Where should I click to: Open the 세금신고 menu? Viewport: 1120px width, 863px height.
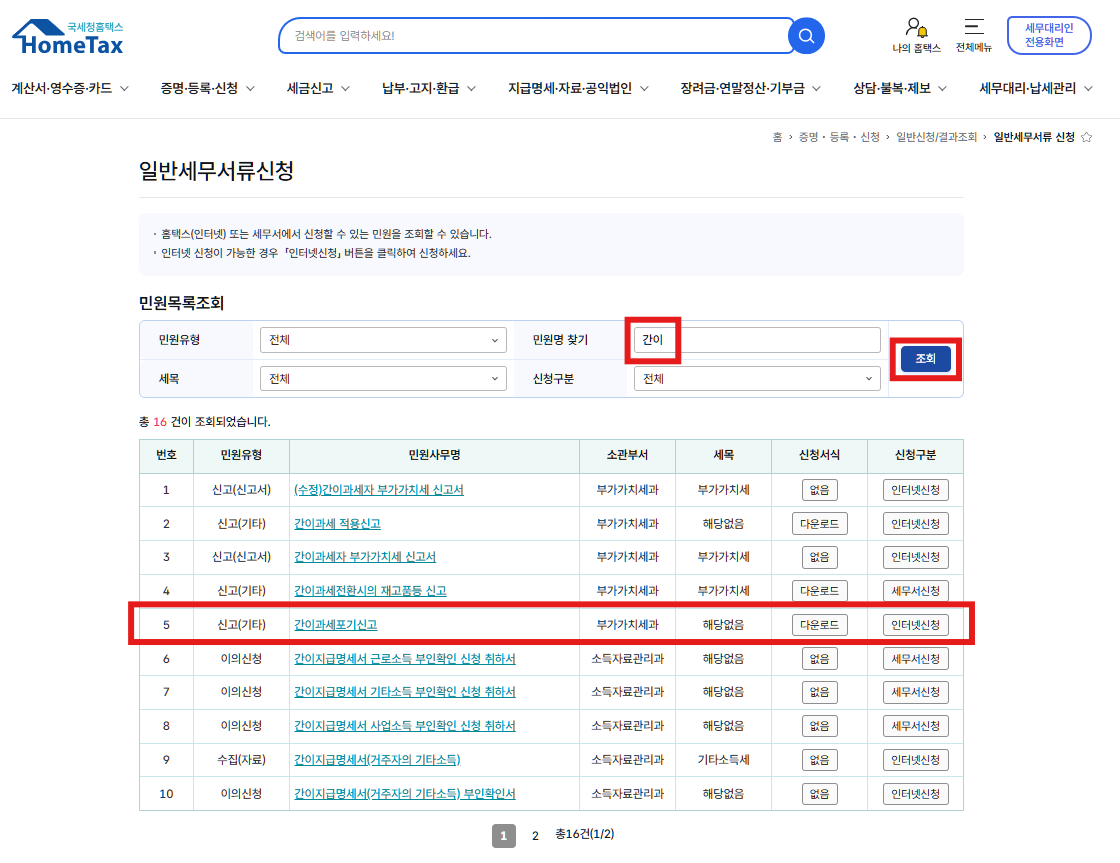(x=318, y=88)
